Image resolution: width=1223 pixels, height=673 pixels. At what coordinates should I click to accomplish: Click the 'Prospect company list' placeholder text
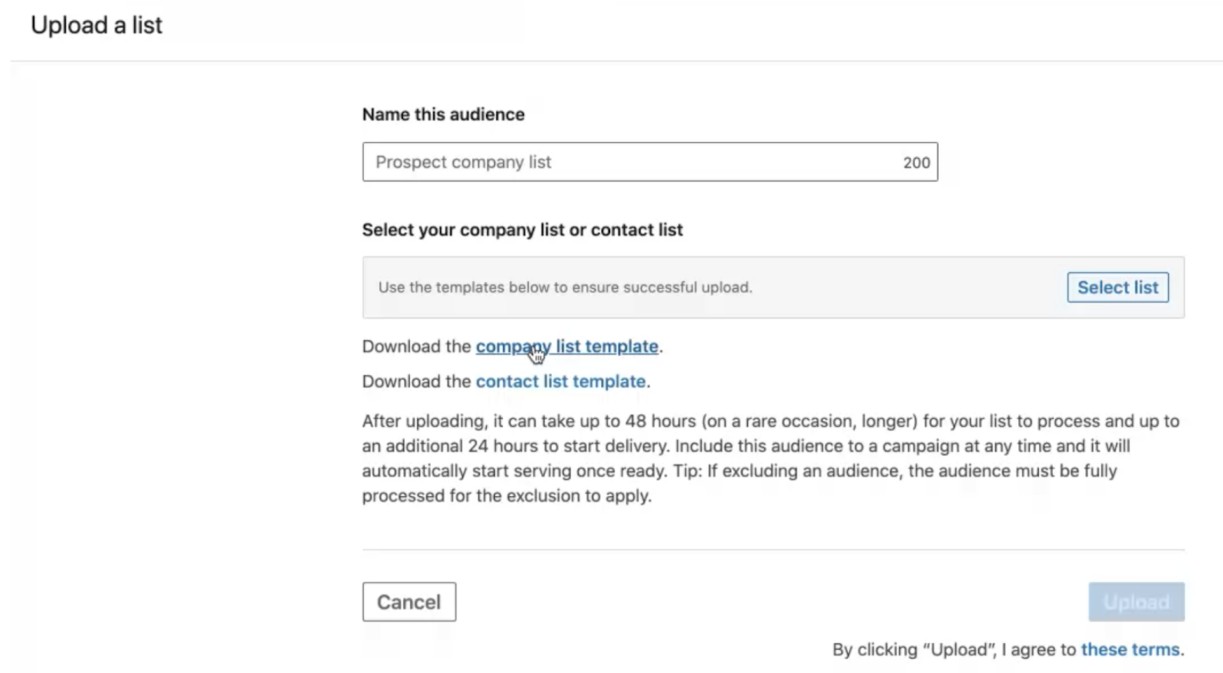pyautogui.click(x=463, y=162)
